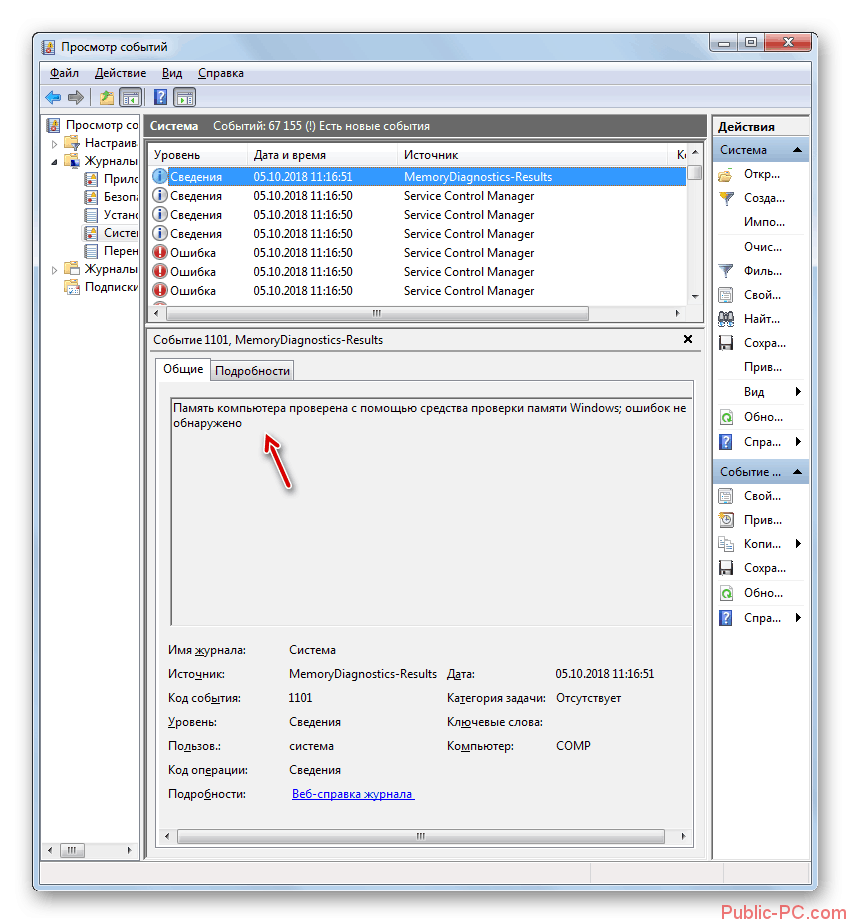Open the funnel Фильтр action in Actions pane
Viewport: 851px width, 924px height.
[x=760, y=271]
